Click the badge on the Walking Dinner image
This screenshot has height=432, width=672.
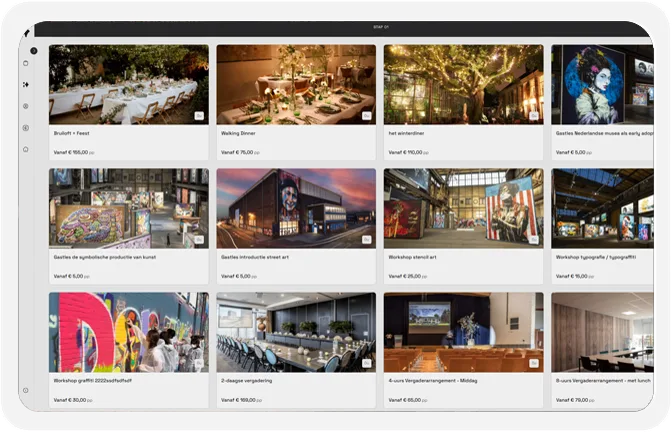pyautogui.click(x=366, y=116)
